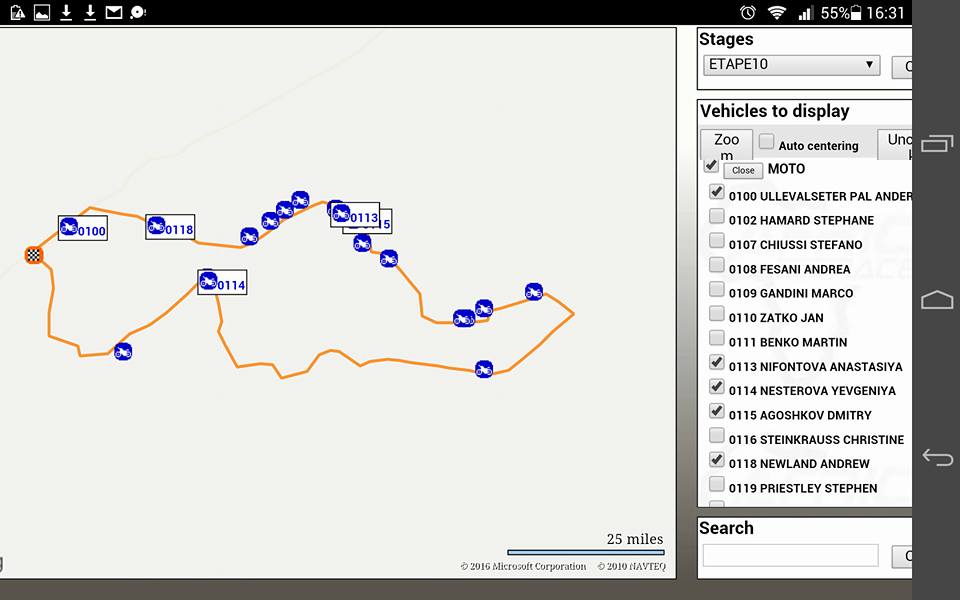Click the 25 miles map scale bar
Screen dimensions: 960x600
(x=585, y=551)
